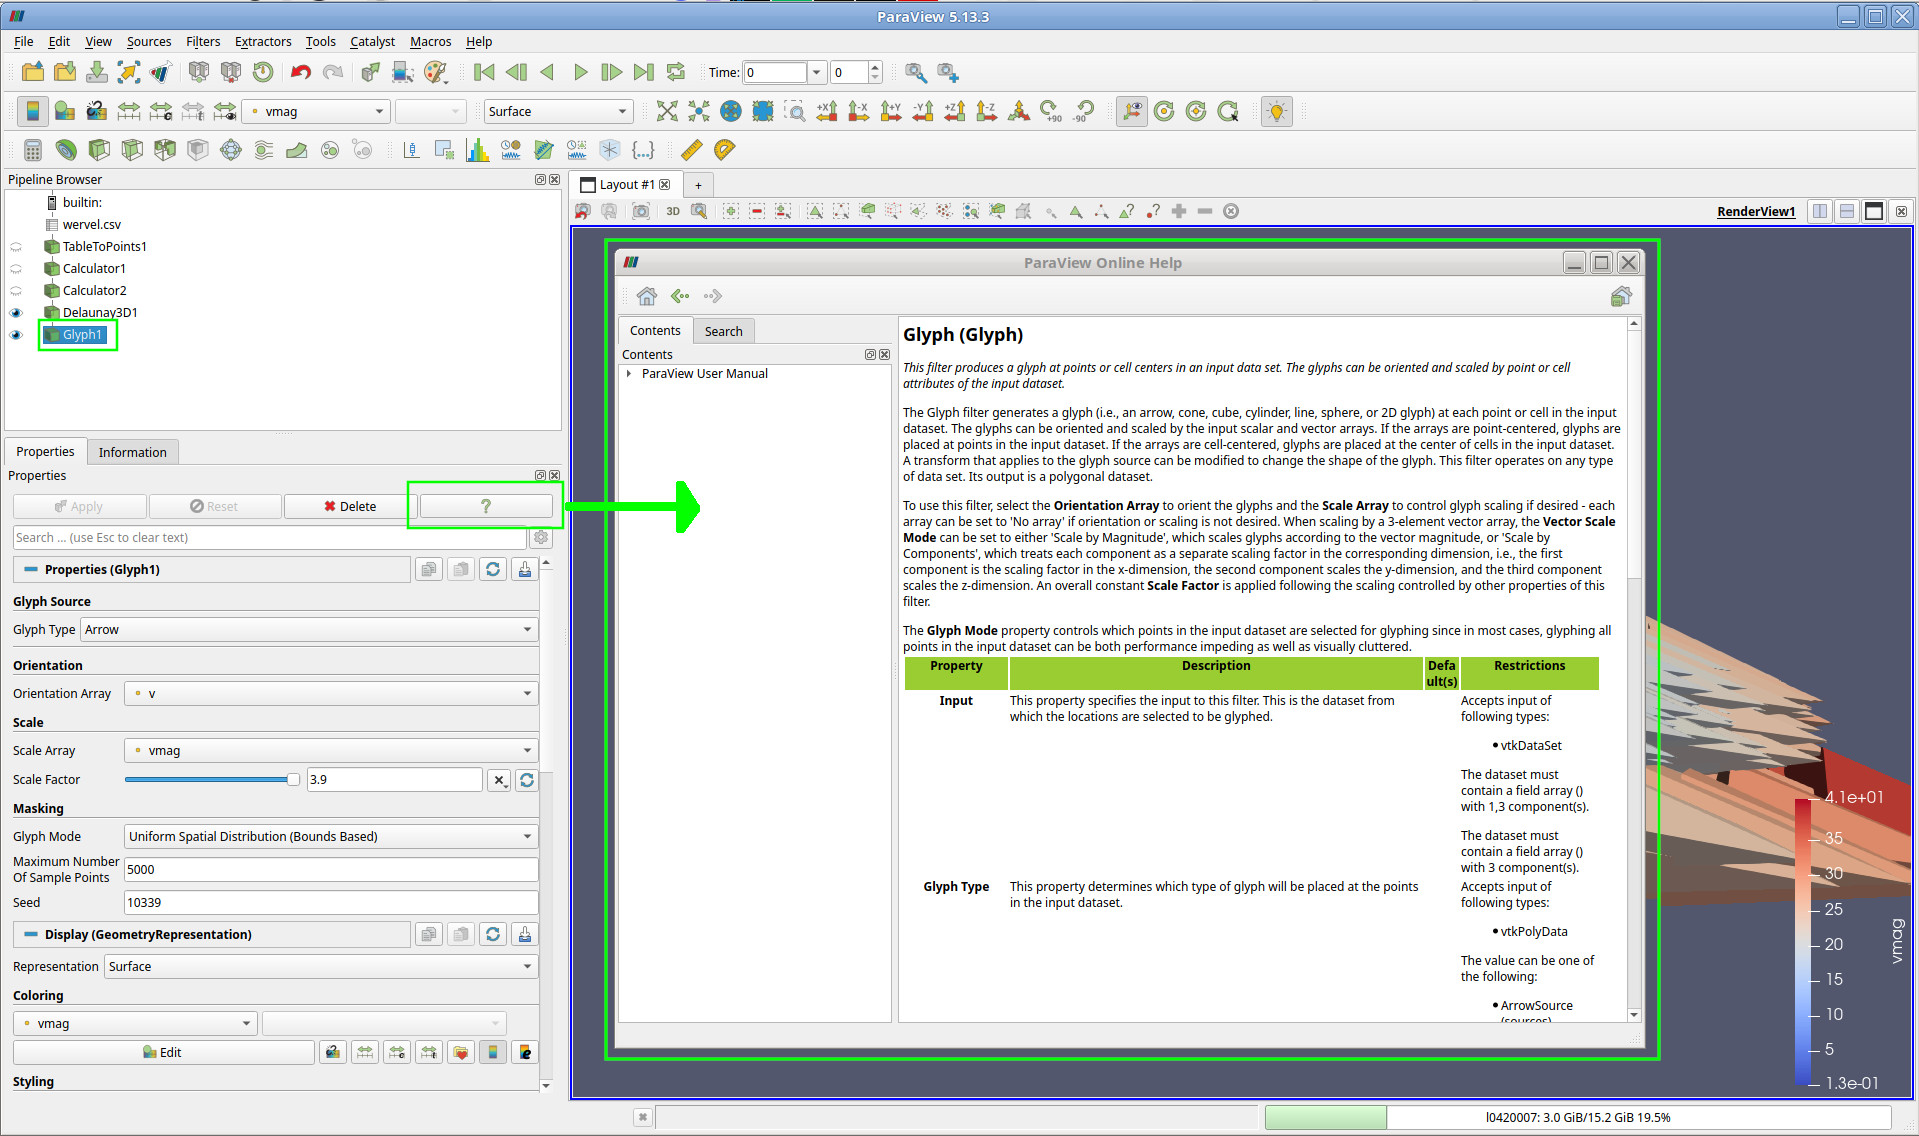
Task: Open the Catalyst menu
Action: 372,41
